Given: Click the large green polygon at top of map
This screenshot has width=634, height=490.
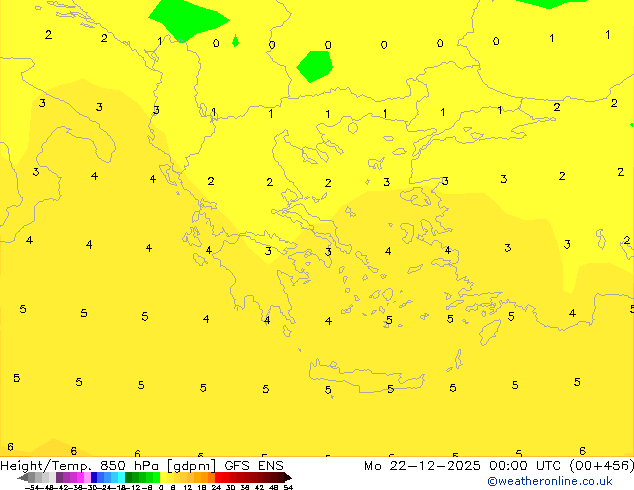Looking at the screenshot, I should pos(187,19).
